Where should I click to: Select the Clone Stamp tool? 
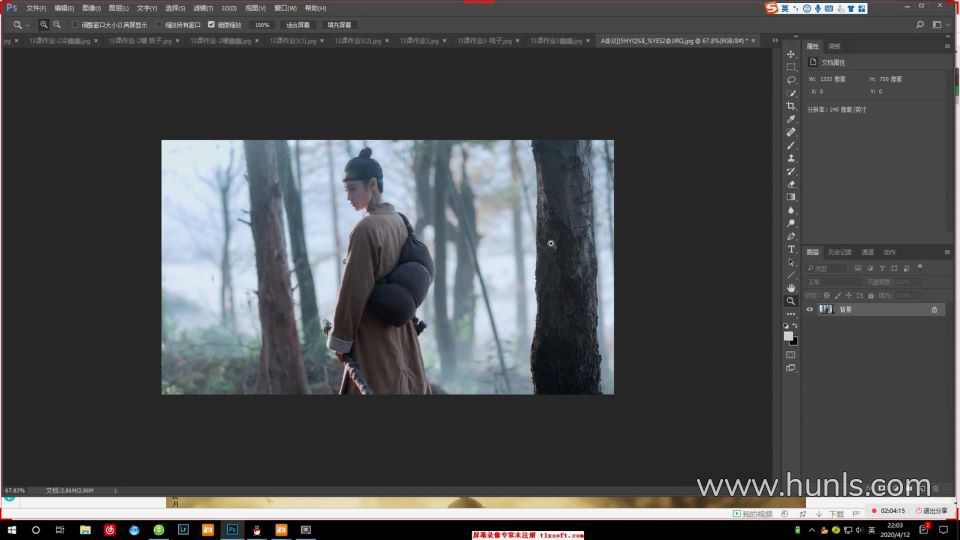(791, 158)
